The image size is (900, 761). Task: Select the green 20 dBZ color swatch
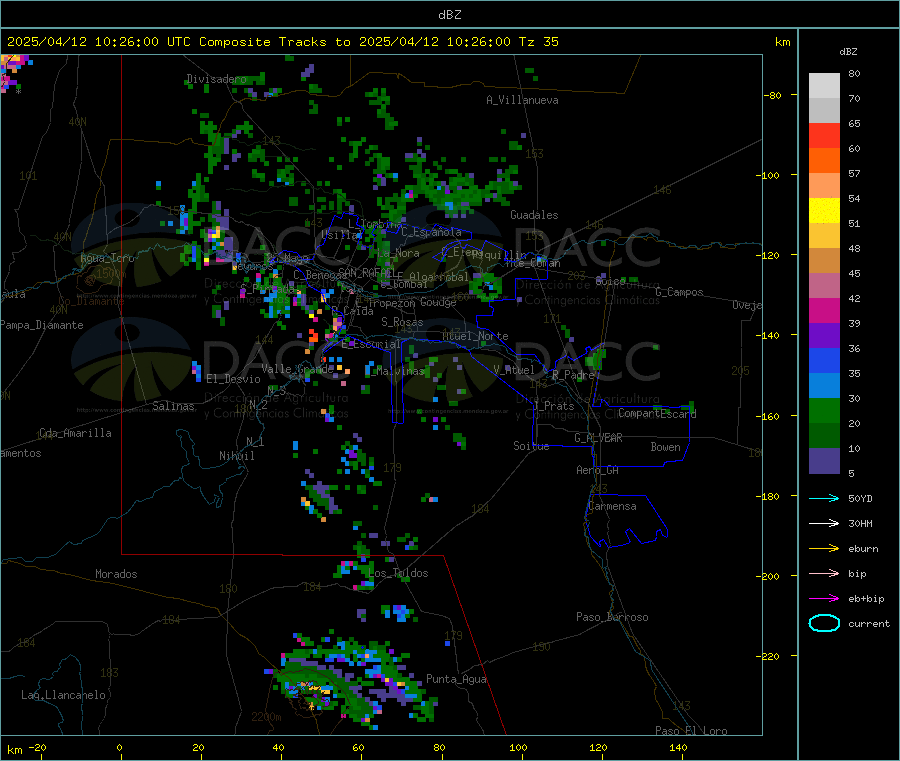coord(824,410)
